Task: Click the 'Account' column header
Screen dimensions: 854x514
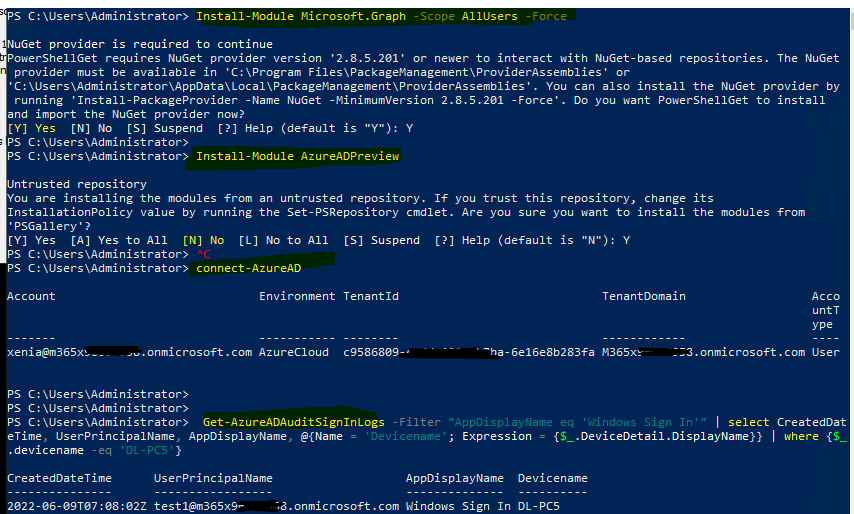Action: (x=32, y=296)
